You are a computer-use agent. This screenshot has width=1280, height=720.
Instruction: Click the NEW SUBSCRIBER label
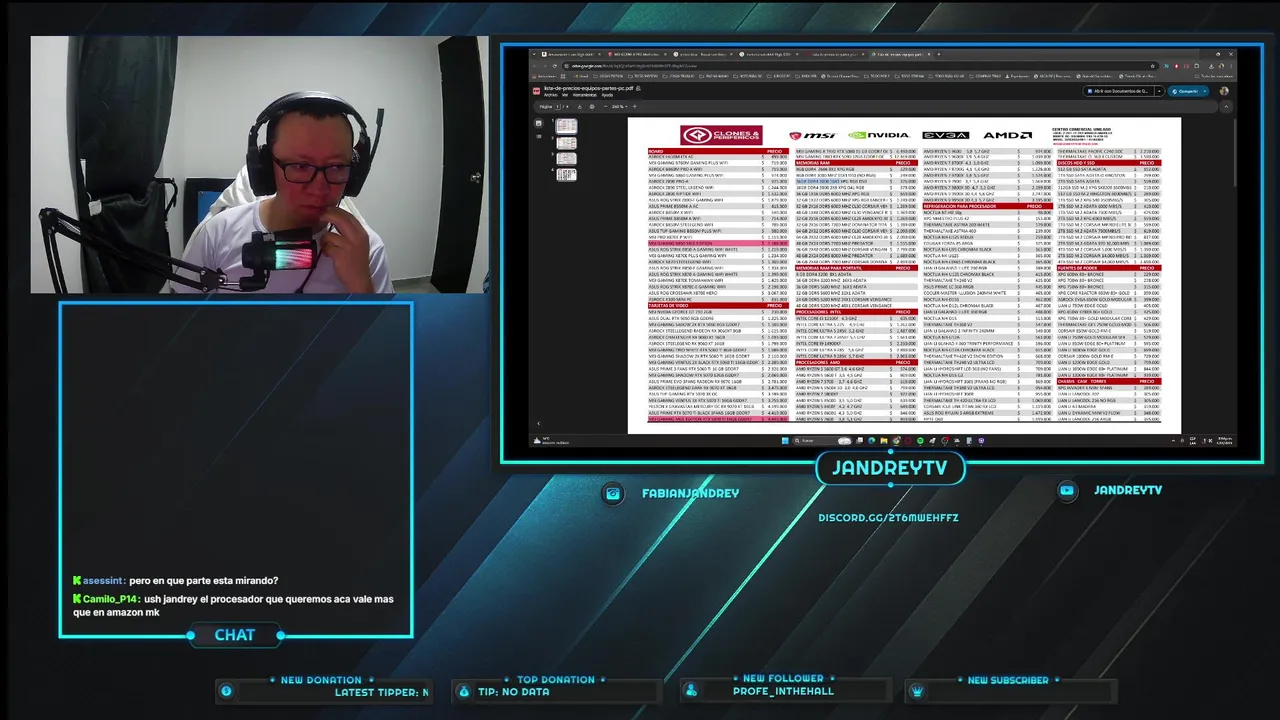[1008, 680]
